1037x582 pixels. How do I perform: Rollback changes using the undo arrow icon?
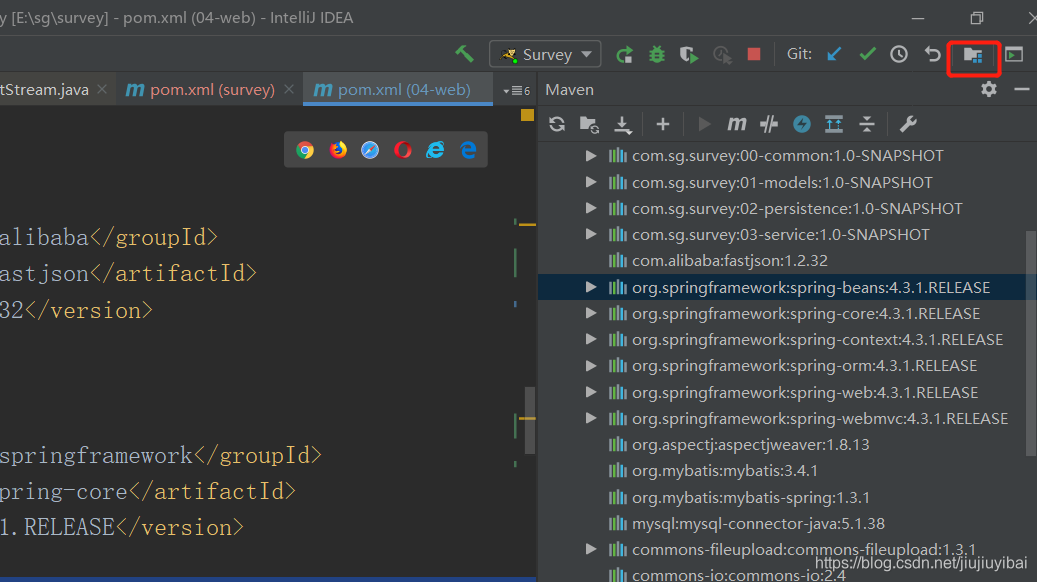click(931, 53)
